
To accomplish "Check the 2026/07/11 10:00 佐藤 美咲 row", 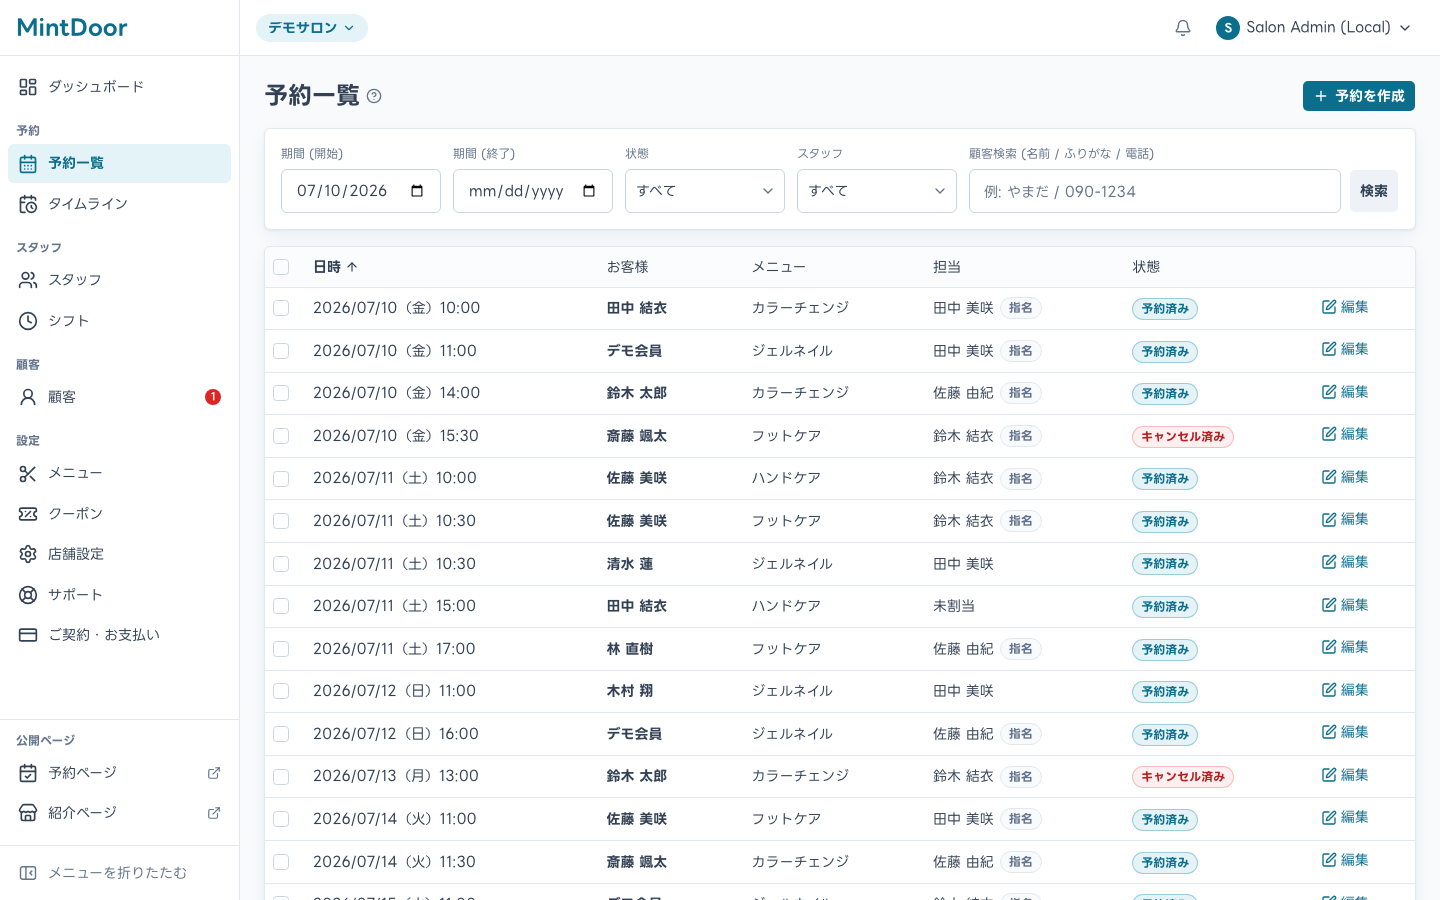I will [281, 479].
